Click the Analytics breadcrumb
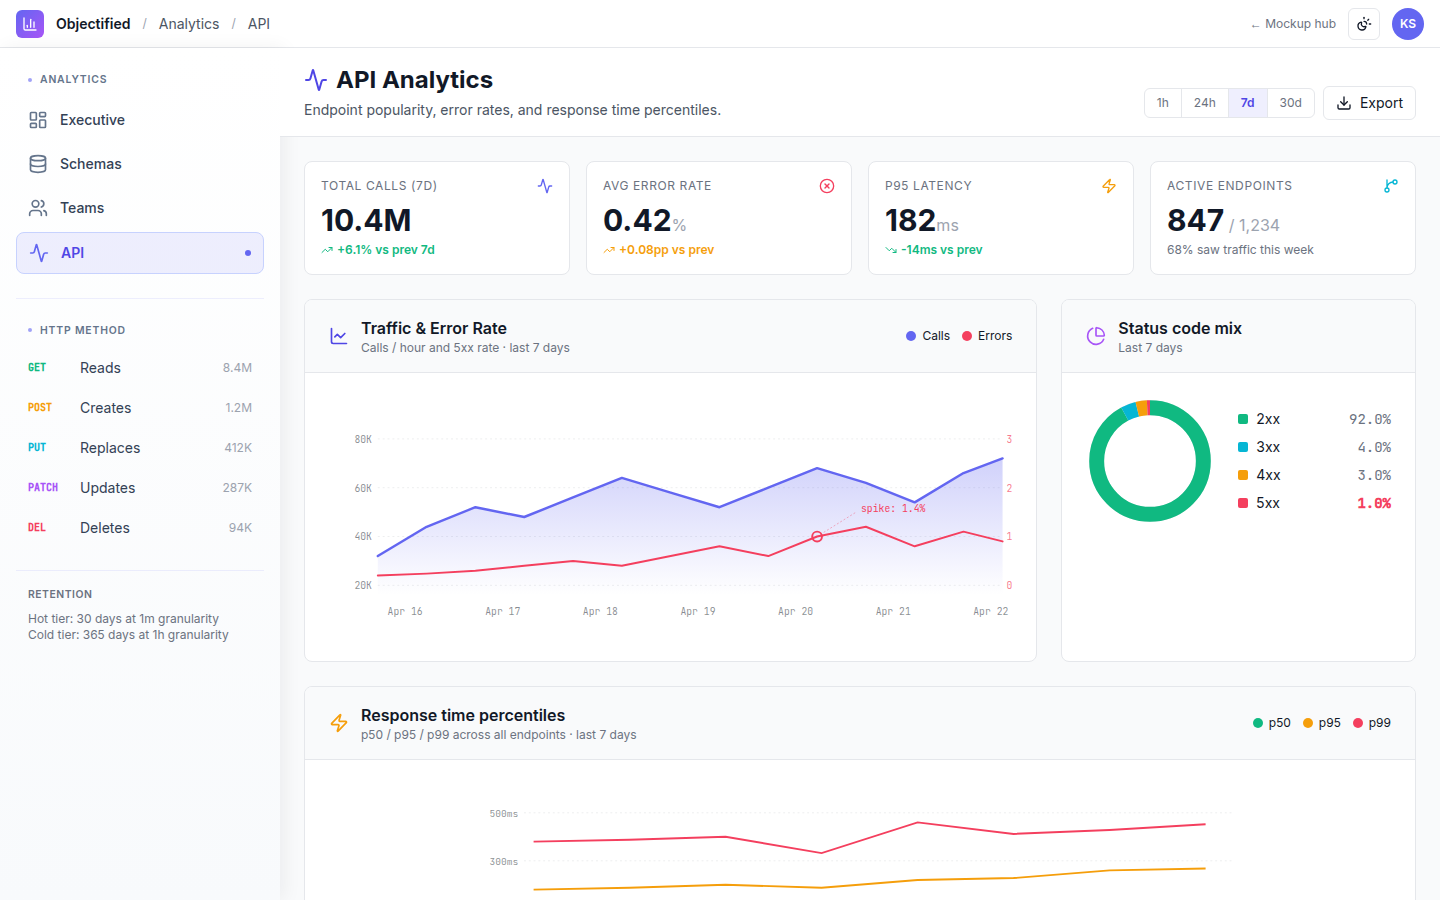 (189, 24)
